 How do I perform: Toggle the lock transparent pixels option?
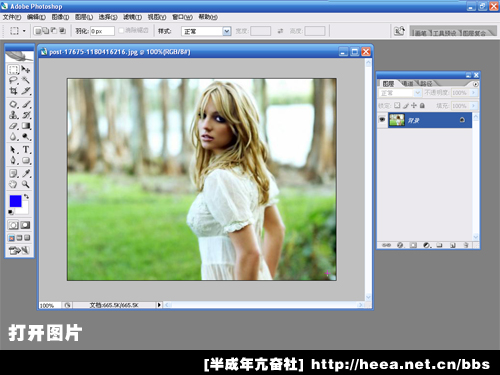pyautogui.click(x=397, y=106)
